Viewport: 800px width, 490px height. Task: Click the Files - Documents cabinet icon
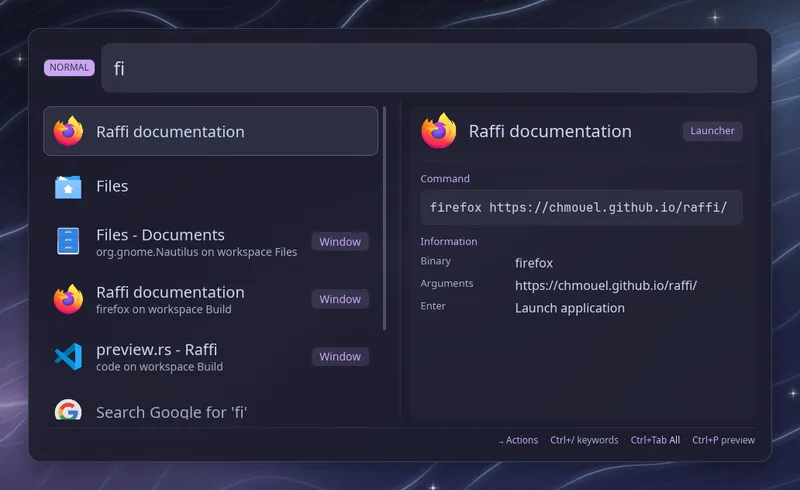[68, 241]
